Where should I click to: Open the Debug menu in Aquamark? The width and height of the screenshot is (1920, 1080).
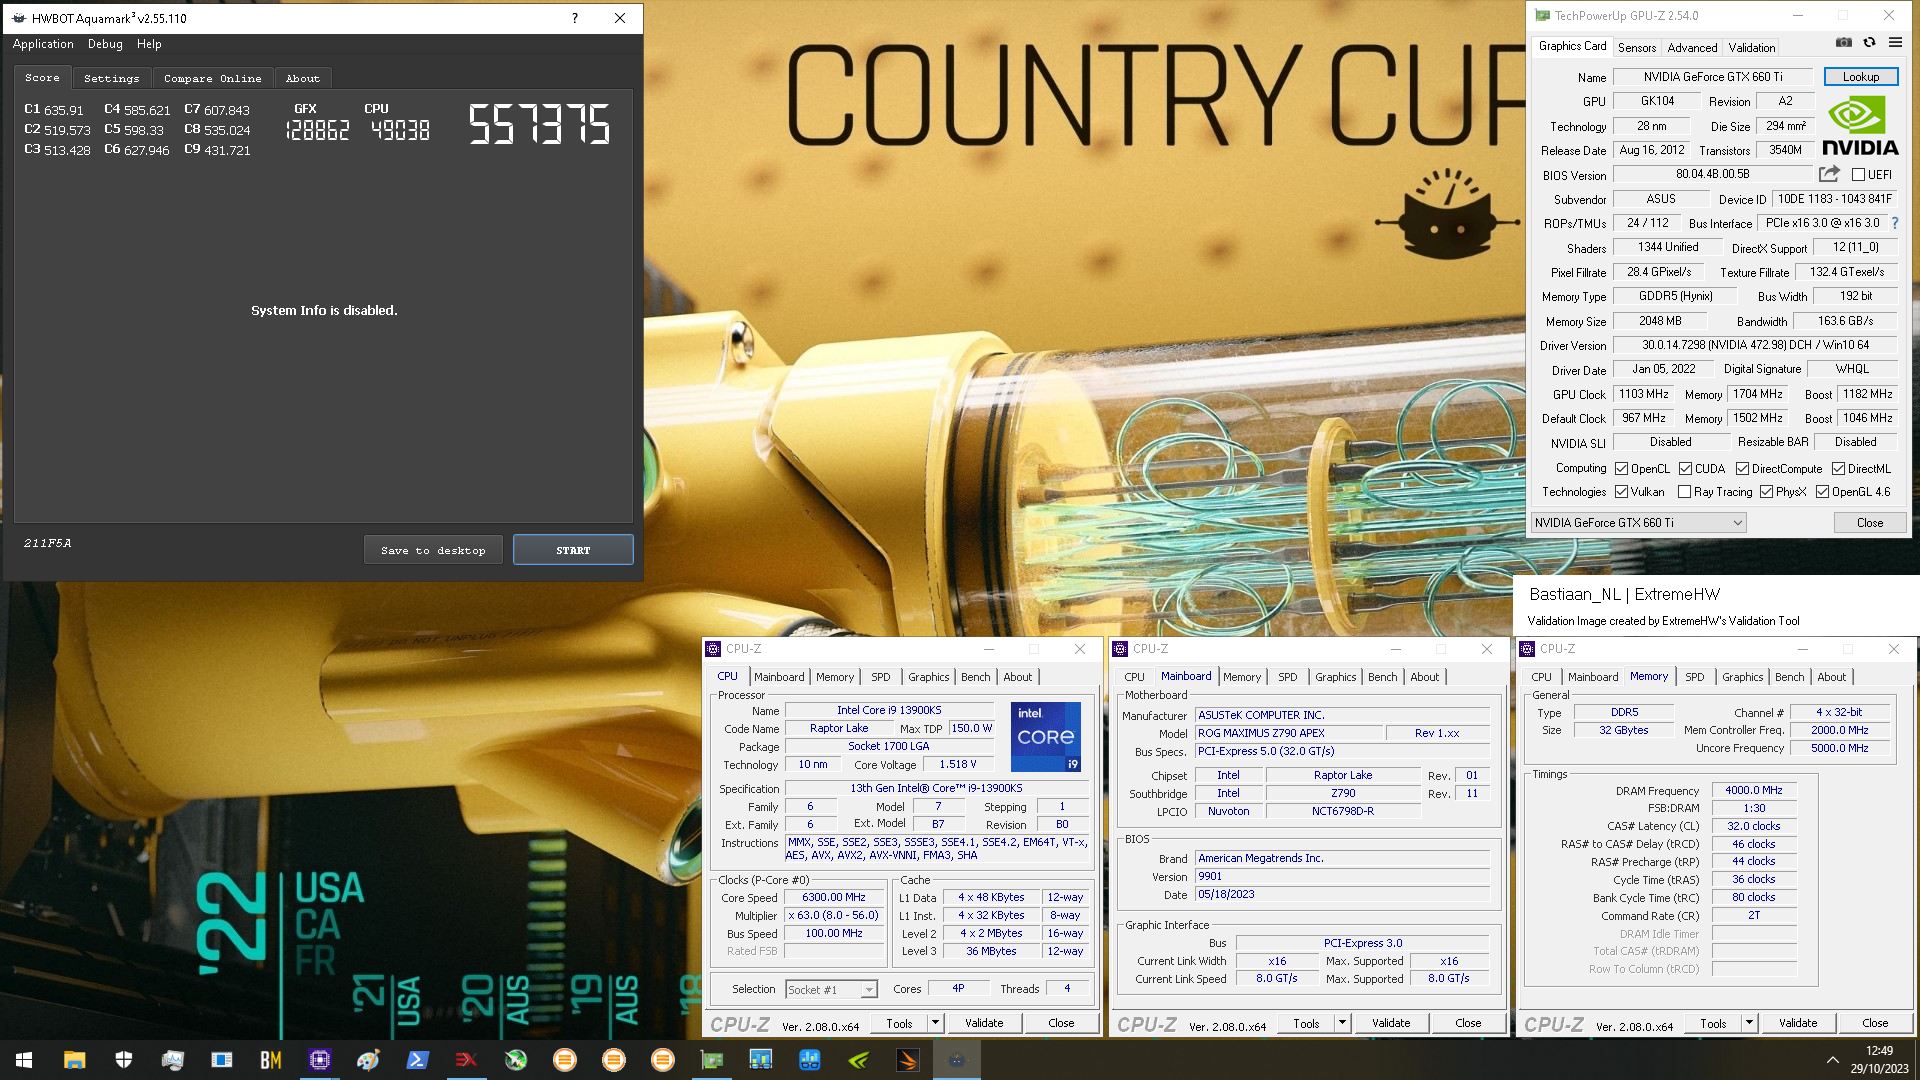[x=105, y=44]
